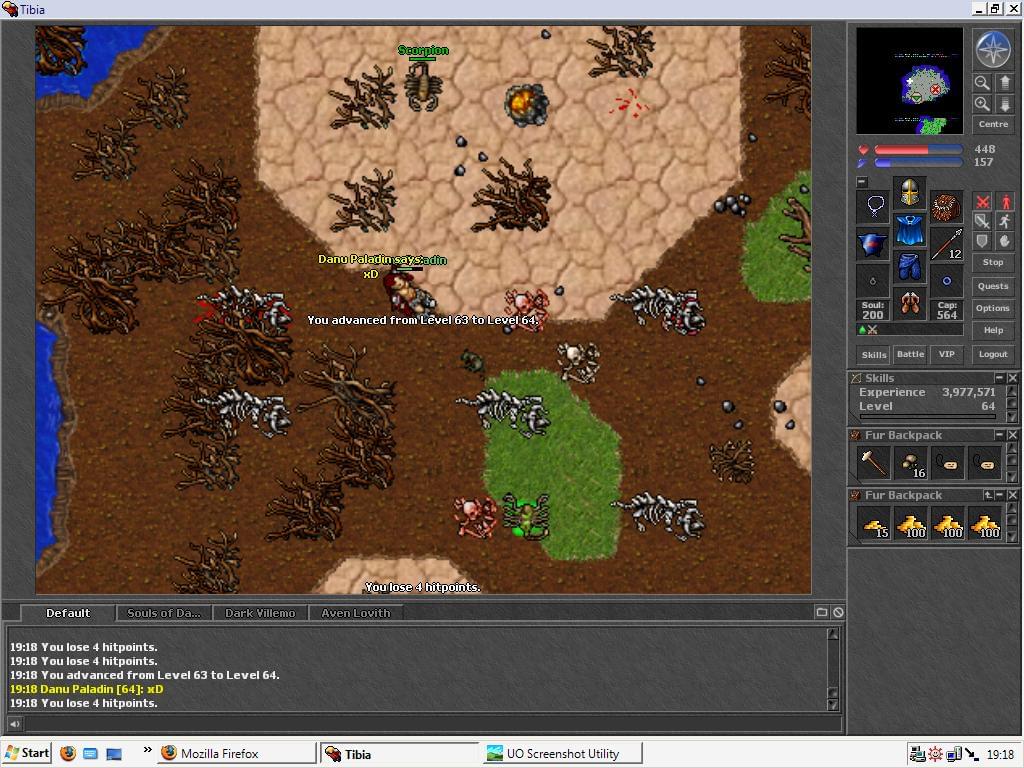
Task: Close the Skills panel
Action: pos(1012,378)
